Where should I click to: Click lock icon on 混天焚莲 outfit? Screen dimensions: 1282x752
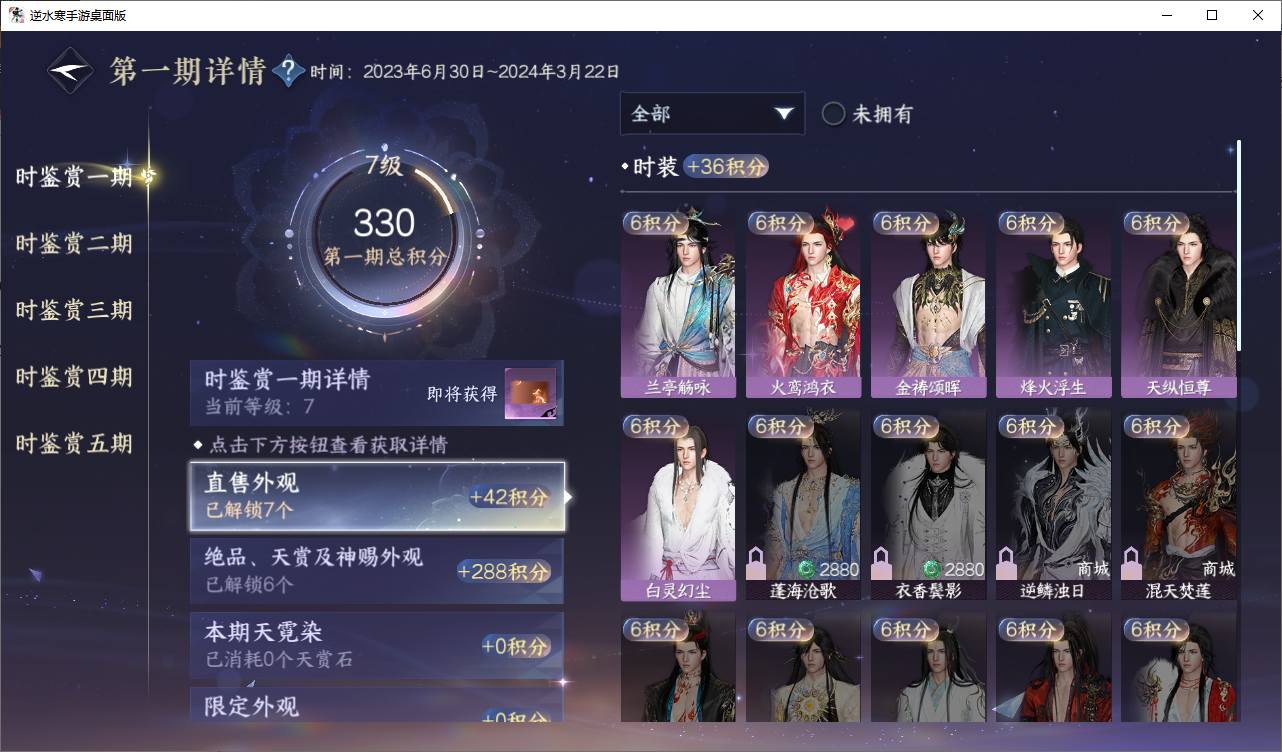click(1132, 561)
